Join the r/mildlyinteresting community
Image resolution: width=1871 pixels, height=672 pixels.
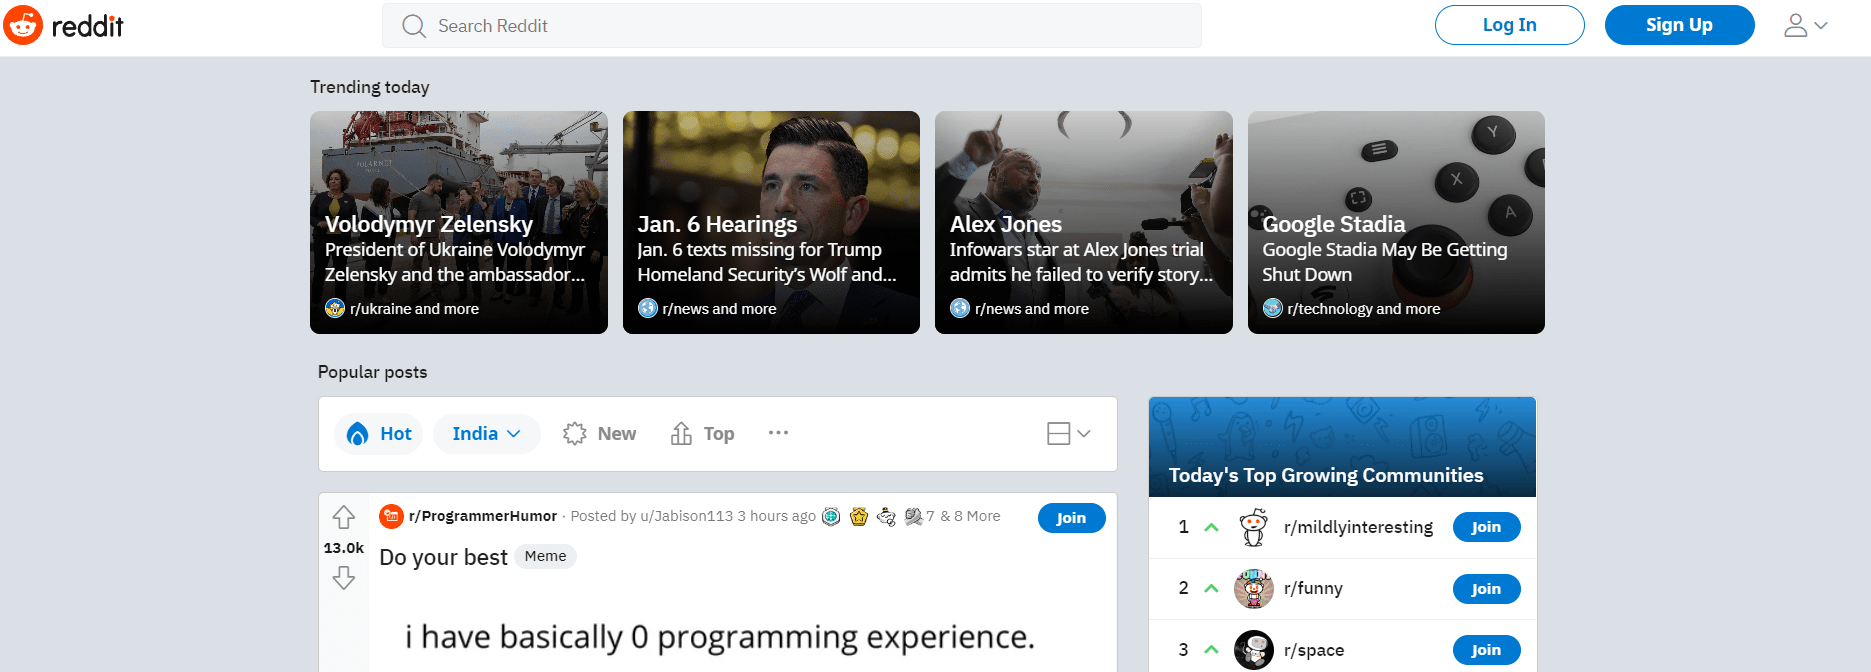click(x=1487, y=527)
